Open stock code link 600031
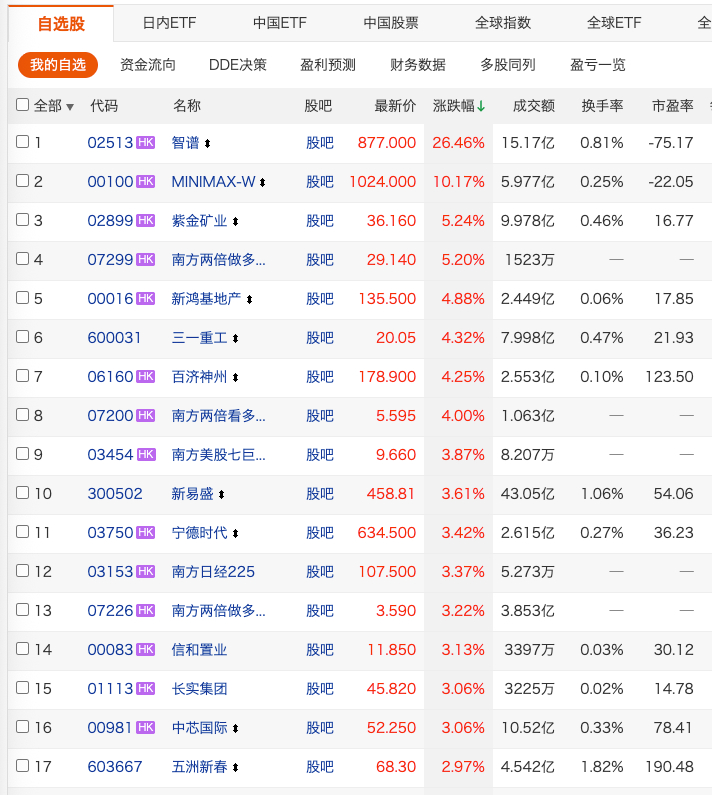This screenshot has width=712, height=795. coord(114,338)
